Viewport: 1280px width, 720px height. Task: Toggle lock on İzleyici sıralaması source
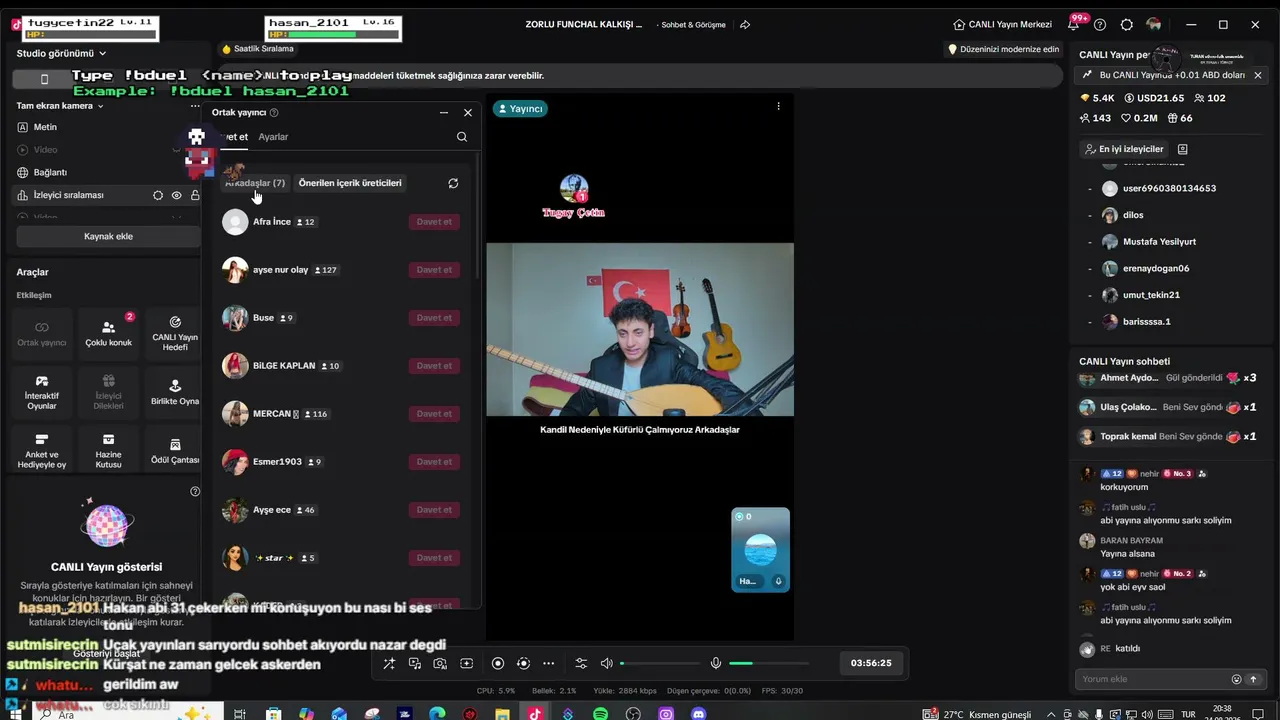(195, 195)
